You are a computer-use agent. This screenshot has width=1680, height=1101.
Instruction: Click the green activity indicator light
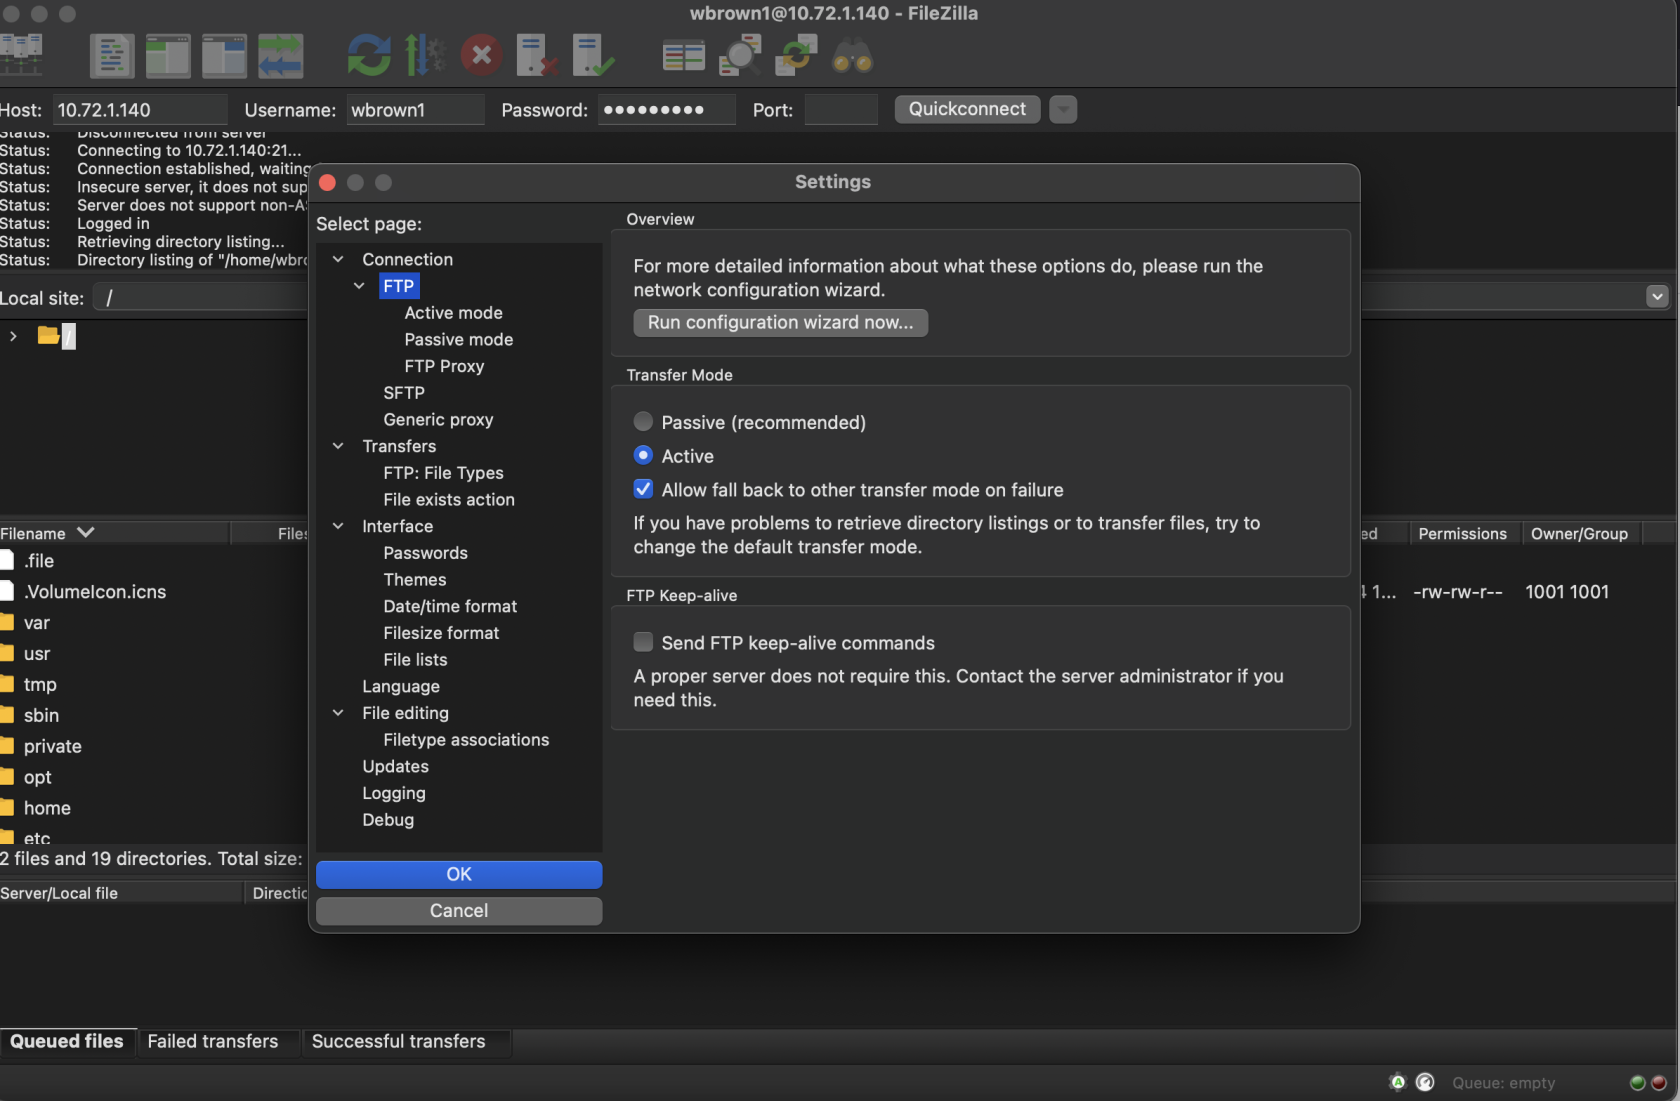tap(1637, 1083)
